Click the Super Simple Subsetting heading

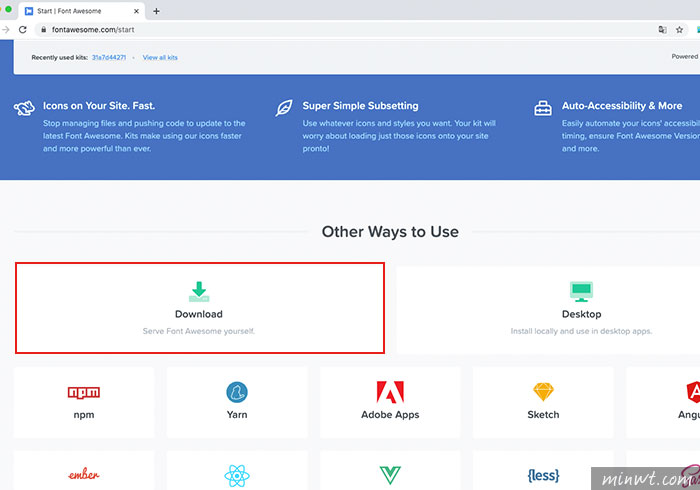point(360,106)
